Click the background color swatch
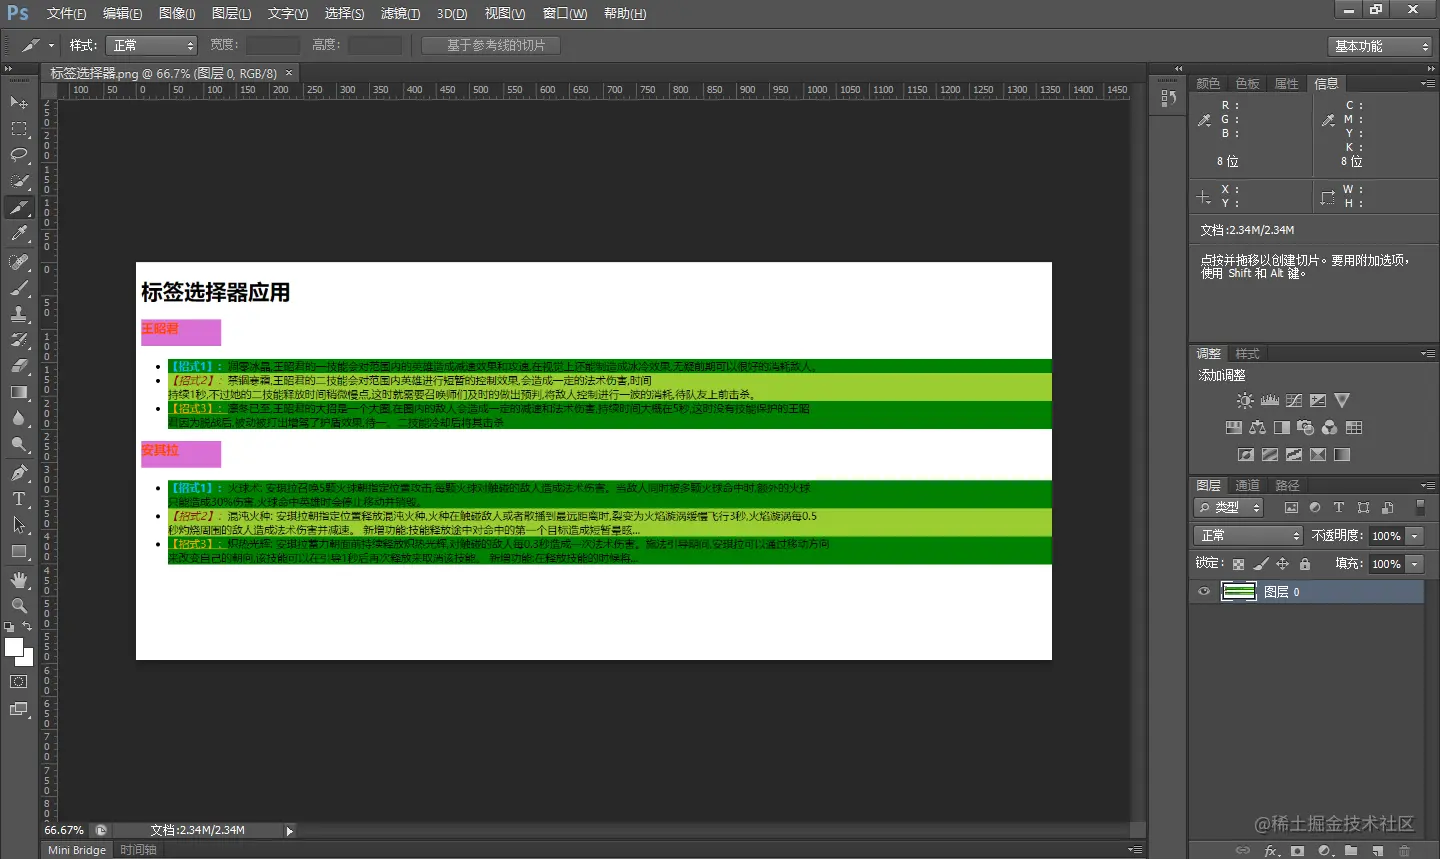The image size is (1440, 859). [x=26, y=658]
